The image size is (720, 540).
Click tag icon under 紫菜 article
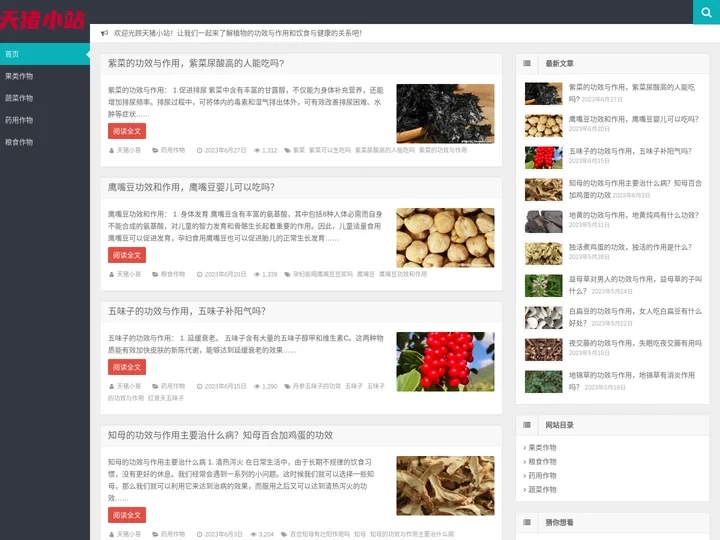coord(287,150)
